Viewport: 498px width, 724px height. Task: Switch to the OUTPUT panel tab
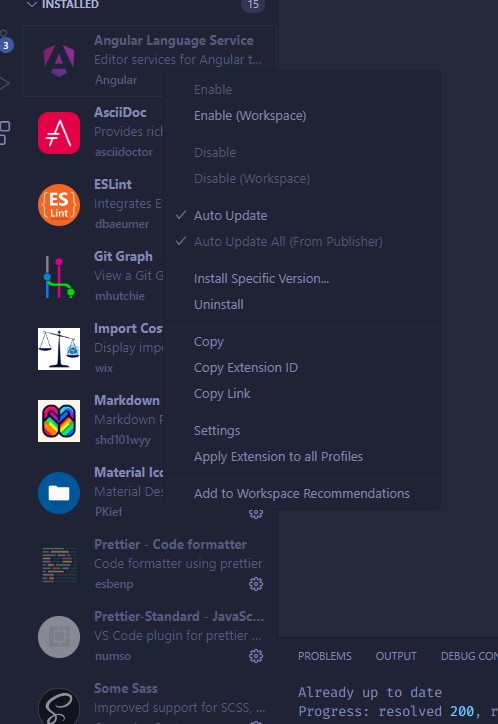click(x=396, y=656)
